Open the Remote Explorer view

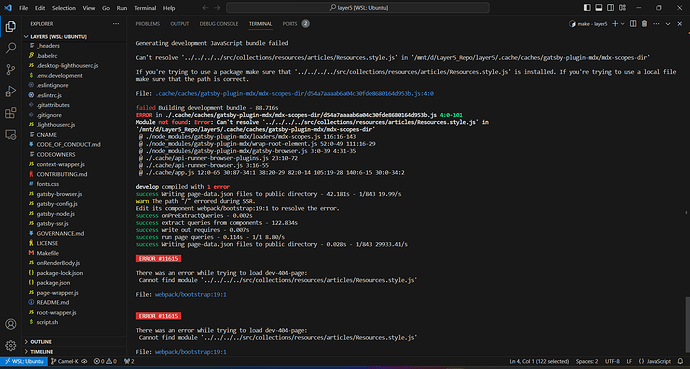[x=11, y=134]
